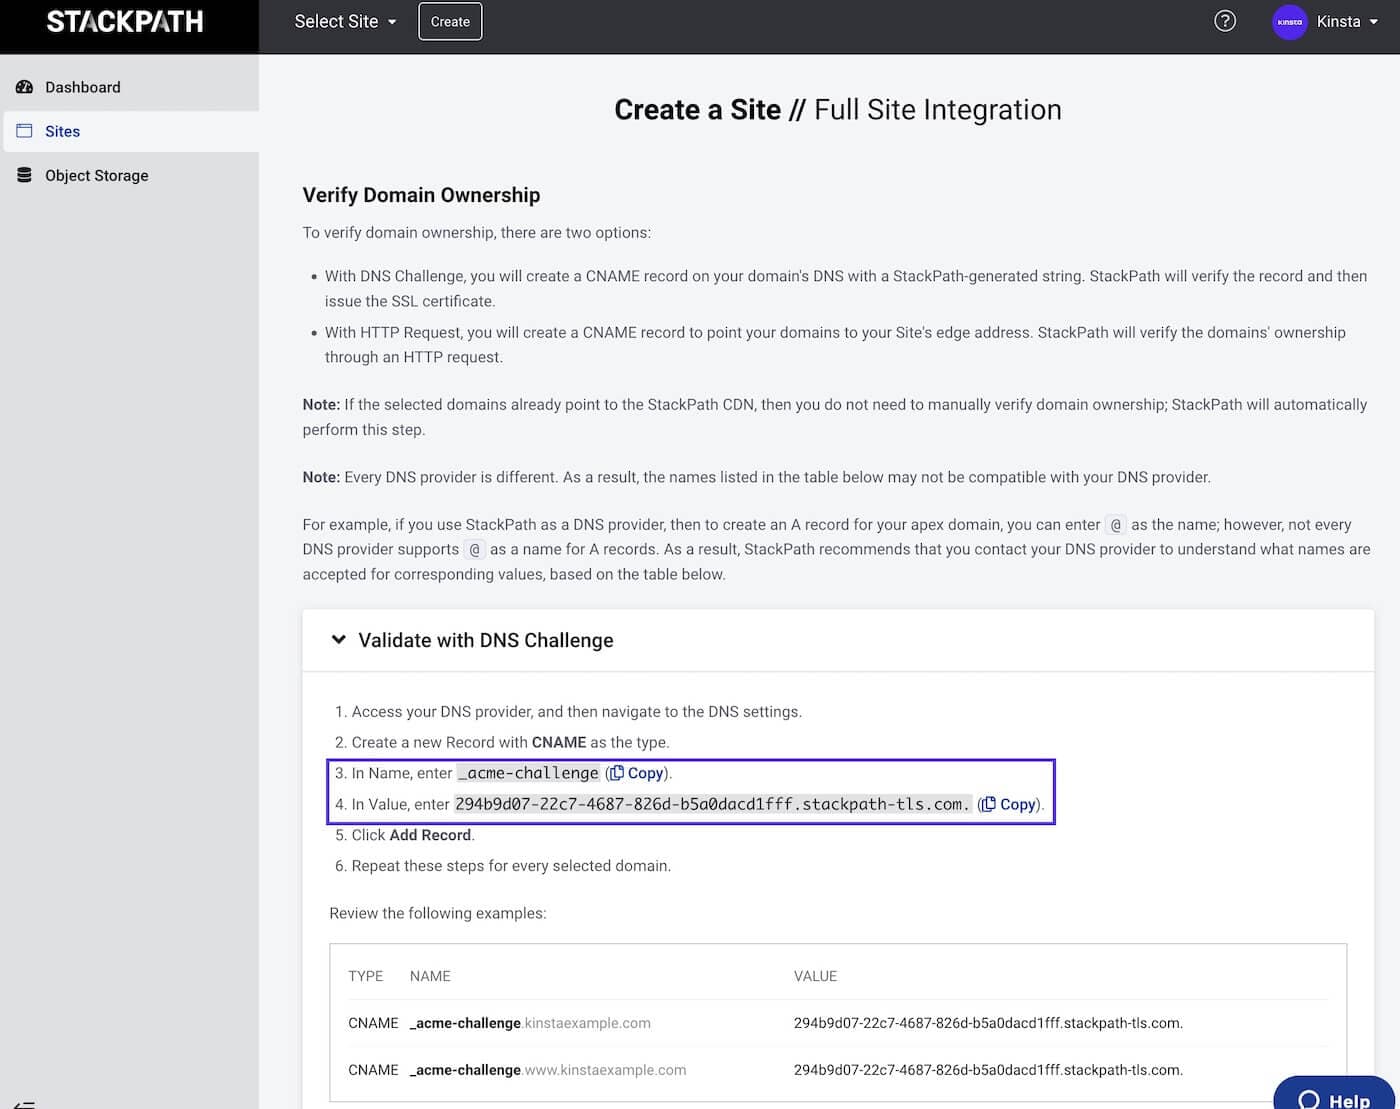Open the help question mark icon
Image resolution: width=1400 pixels, height=1109 pixels.
click(1225, 21)
